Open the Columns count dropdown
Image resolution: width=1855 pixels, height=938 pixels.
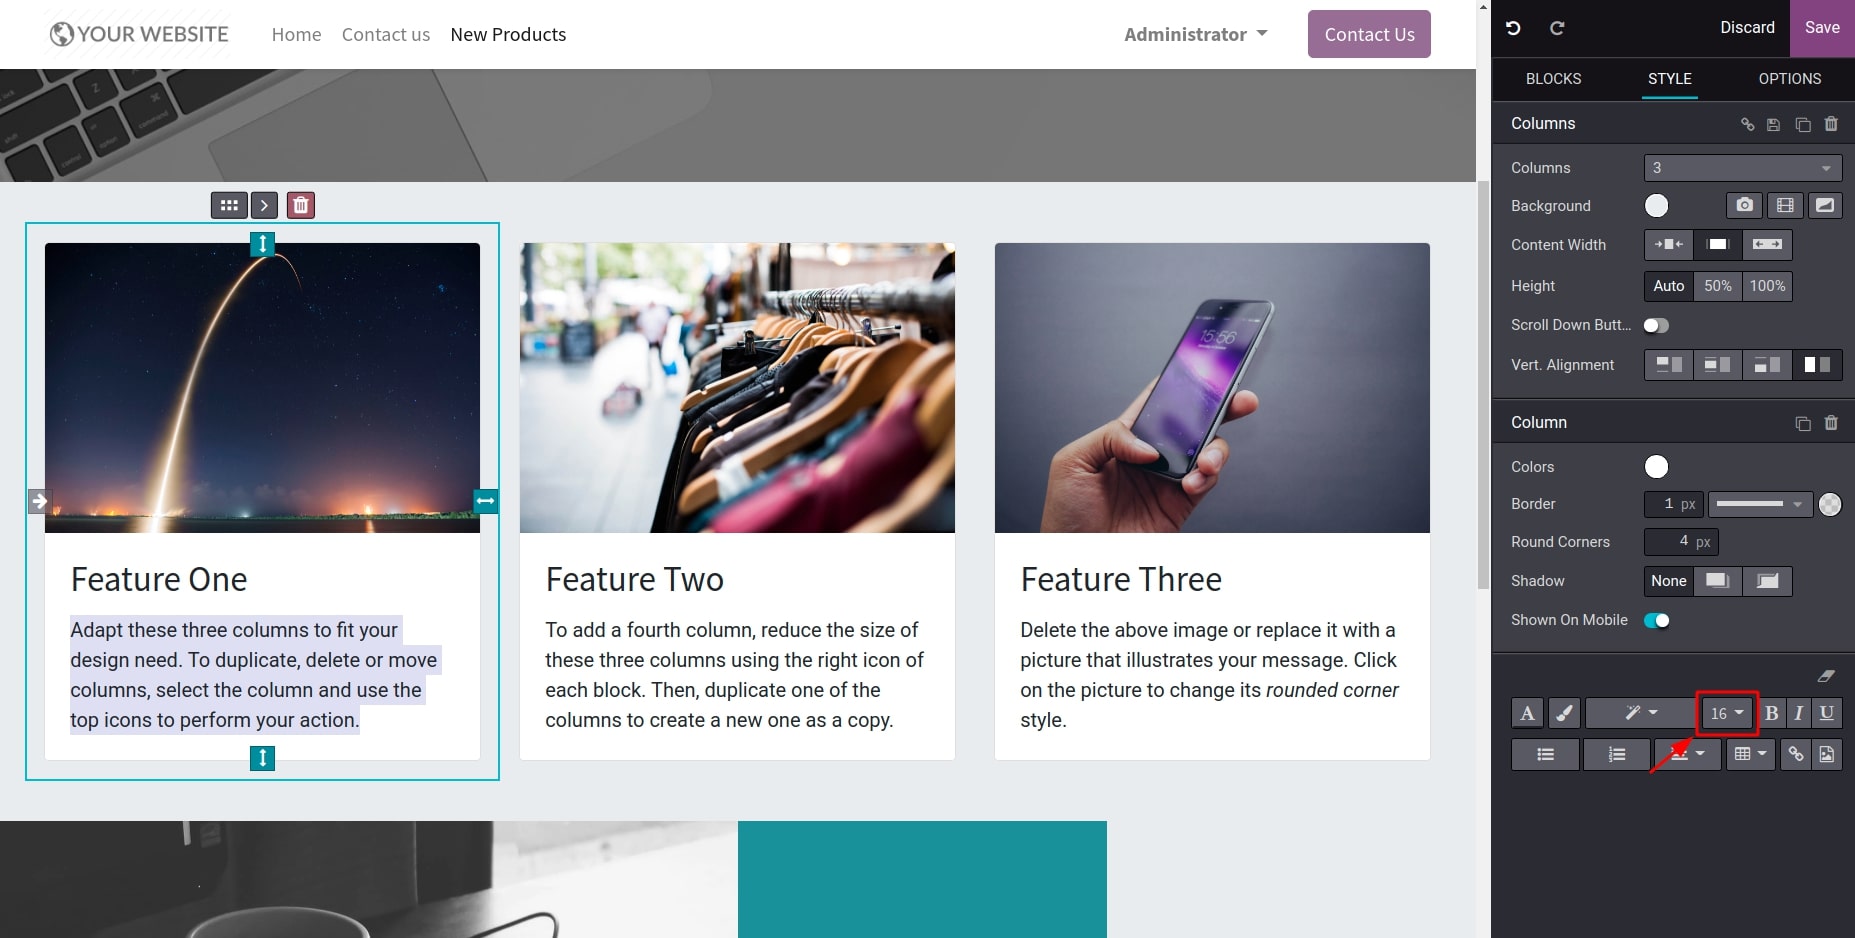[1742, 168]
